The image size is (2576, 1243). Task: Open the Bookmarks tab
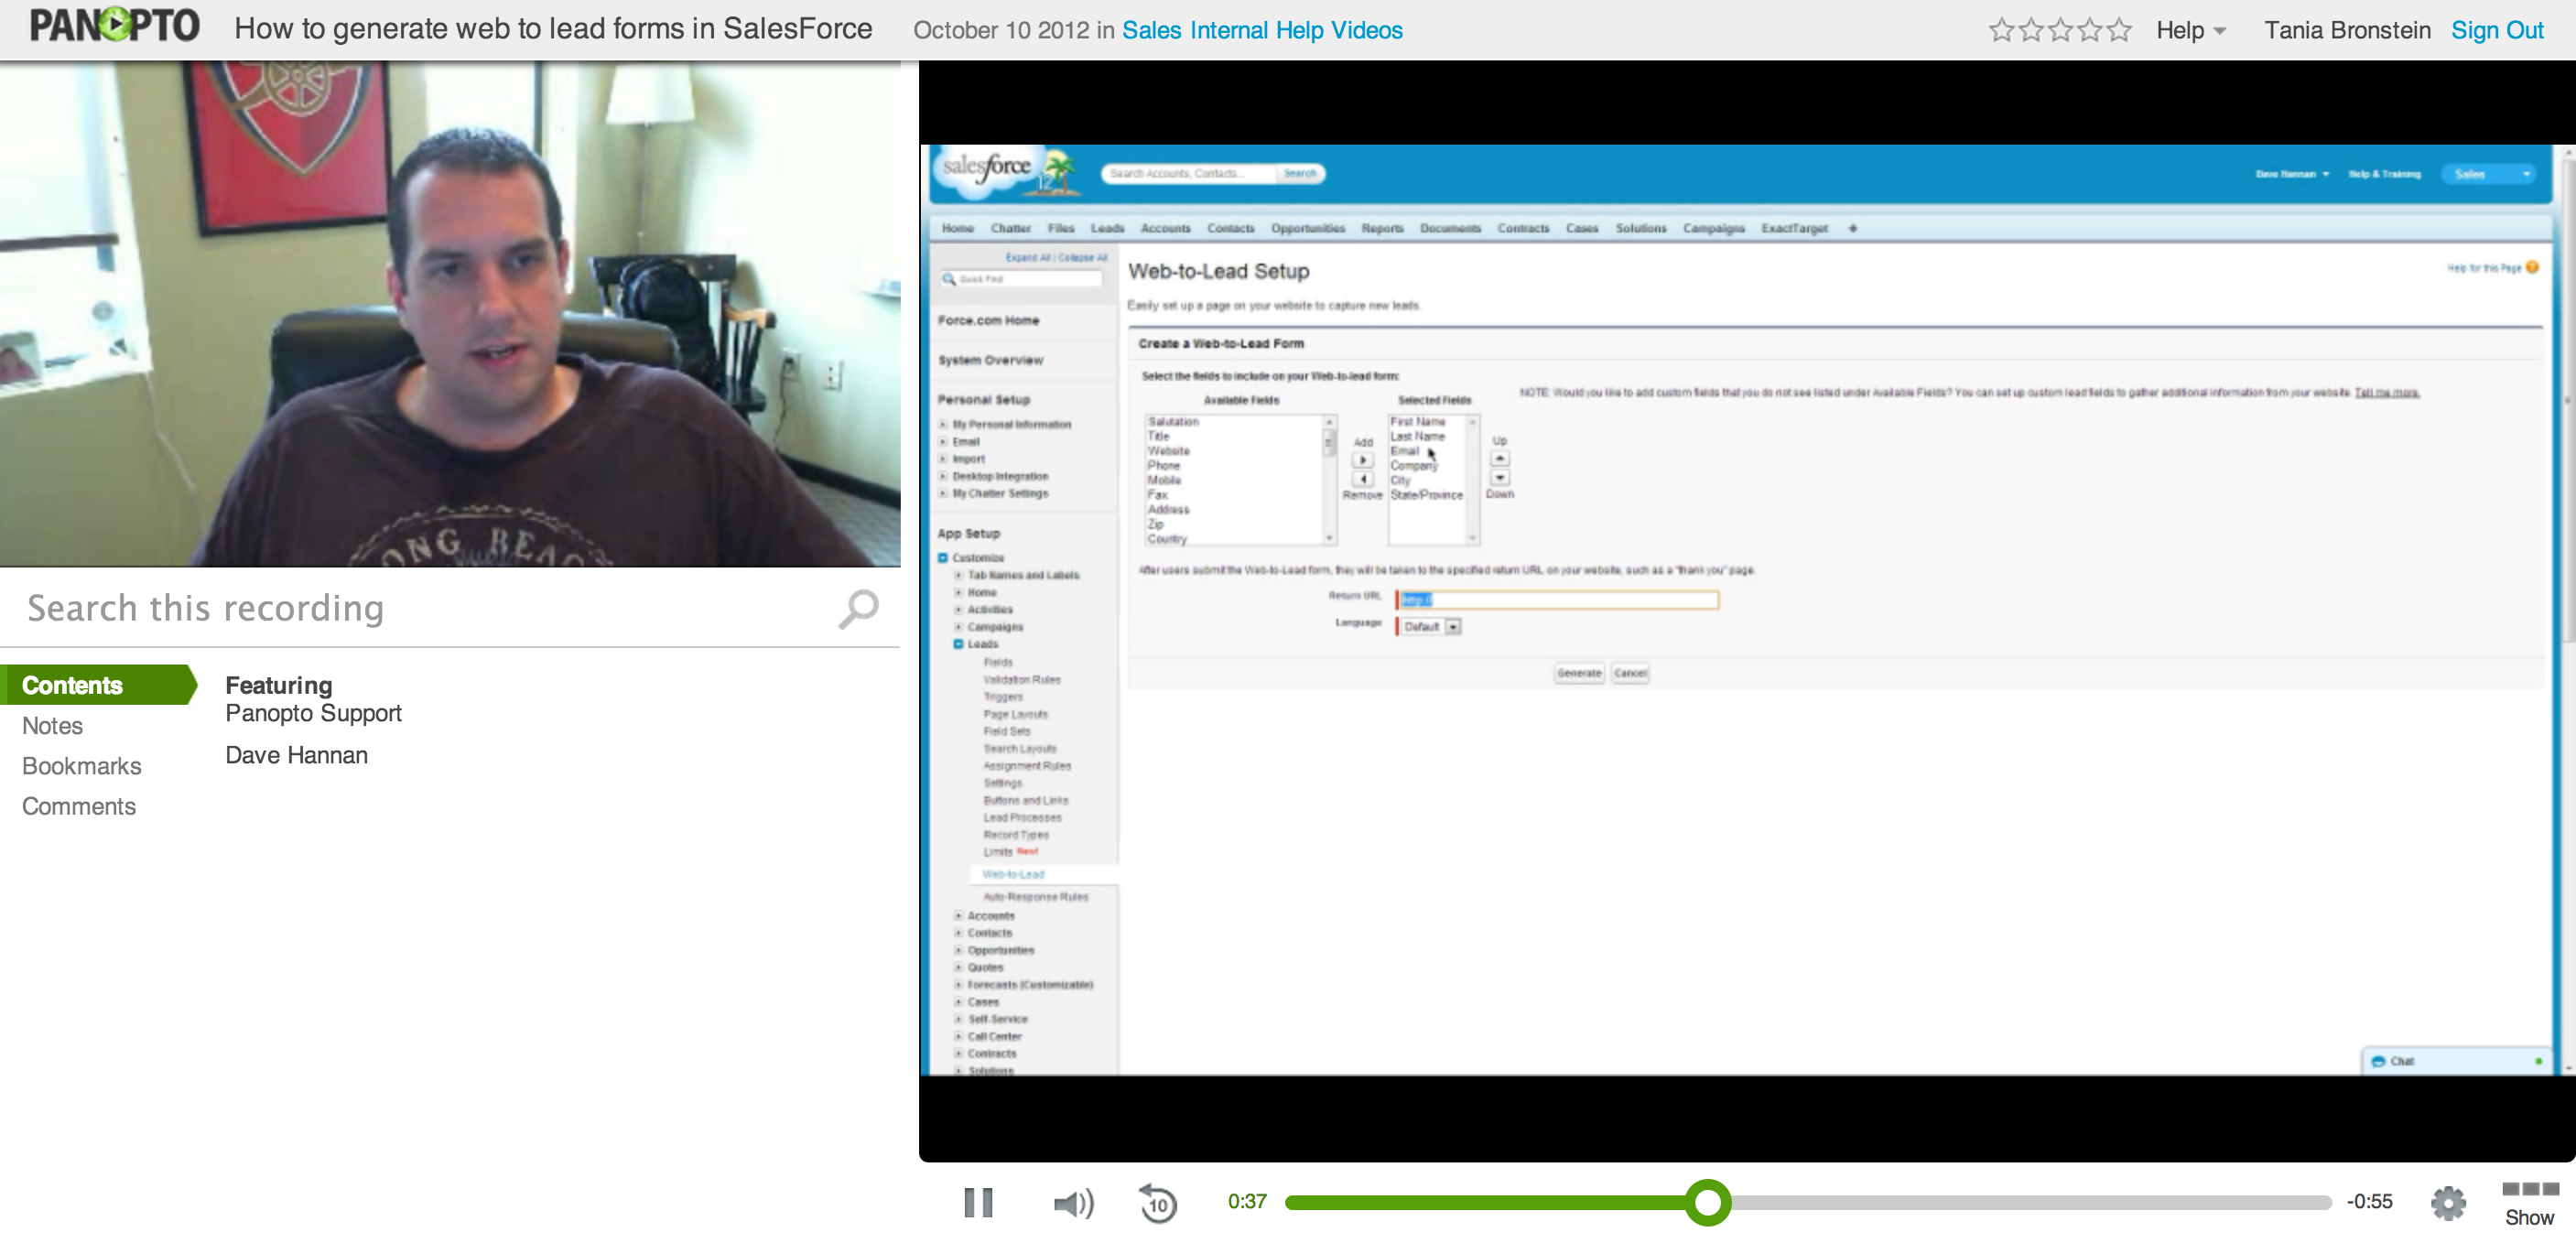coord(81,766)
